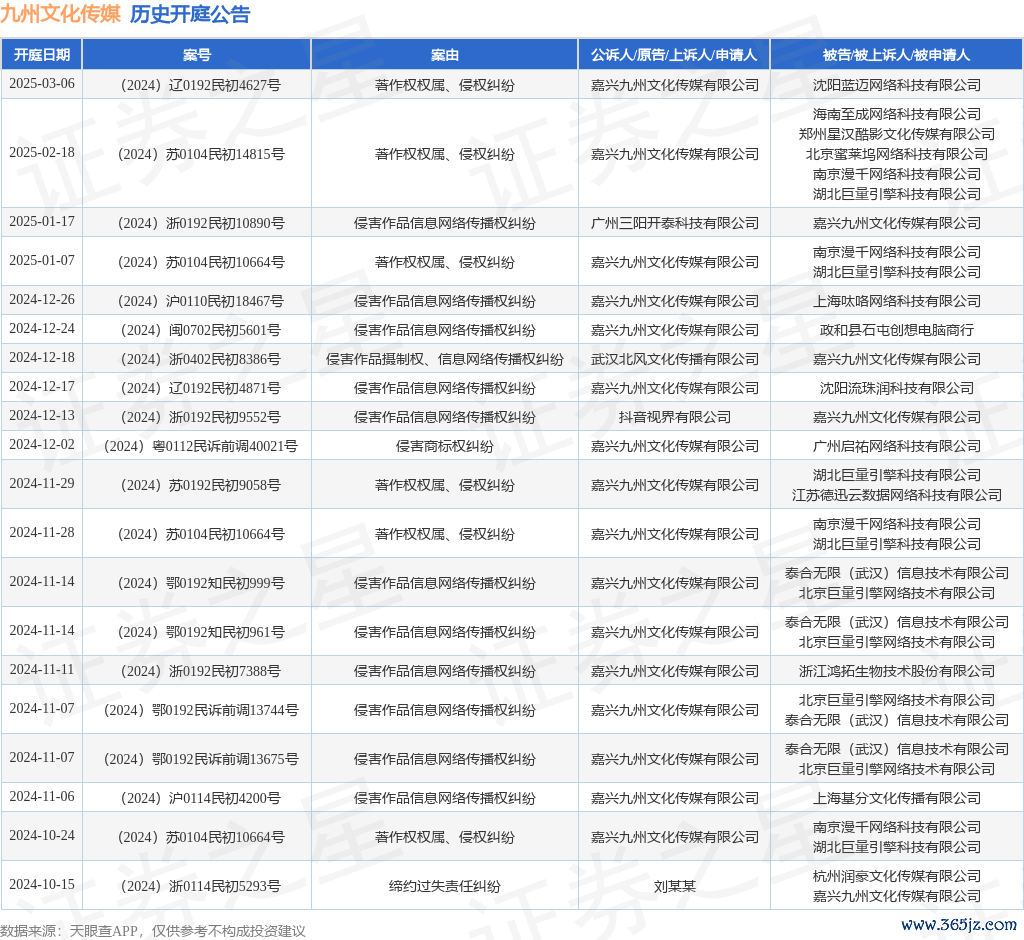Image resolution: width=1024 pixels, height=940 pixels.
Task: Click the 九州文化传媒 title text
Action: (61, 14)
